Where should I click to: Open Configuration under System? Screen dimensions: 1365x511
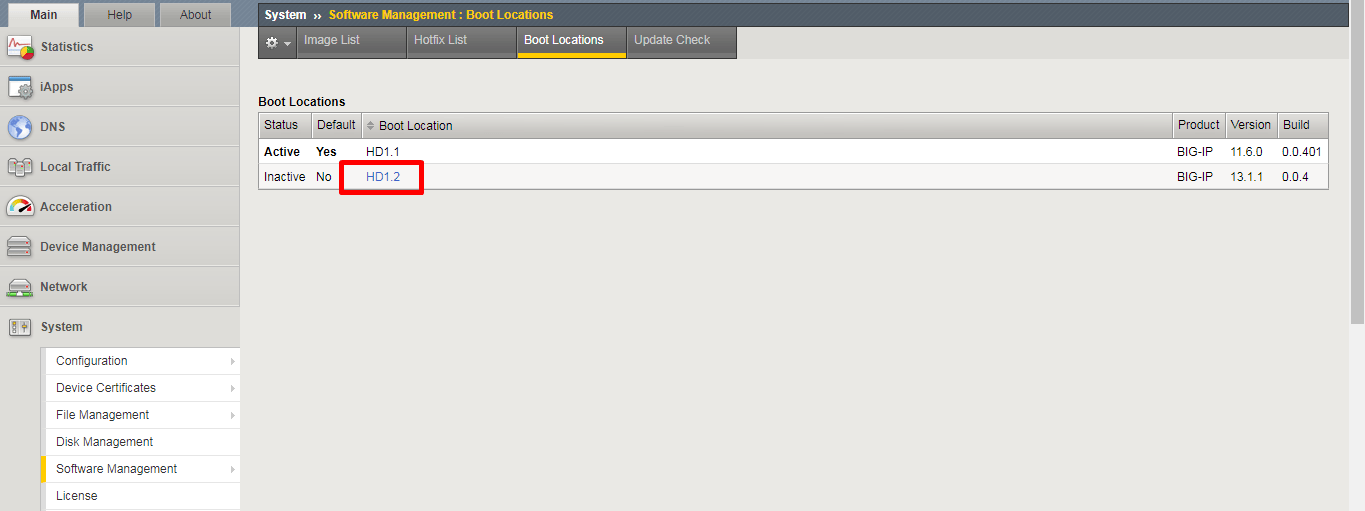(141, 361)
